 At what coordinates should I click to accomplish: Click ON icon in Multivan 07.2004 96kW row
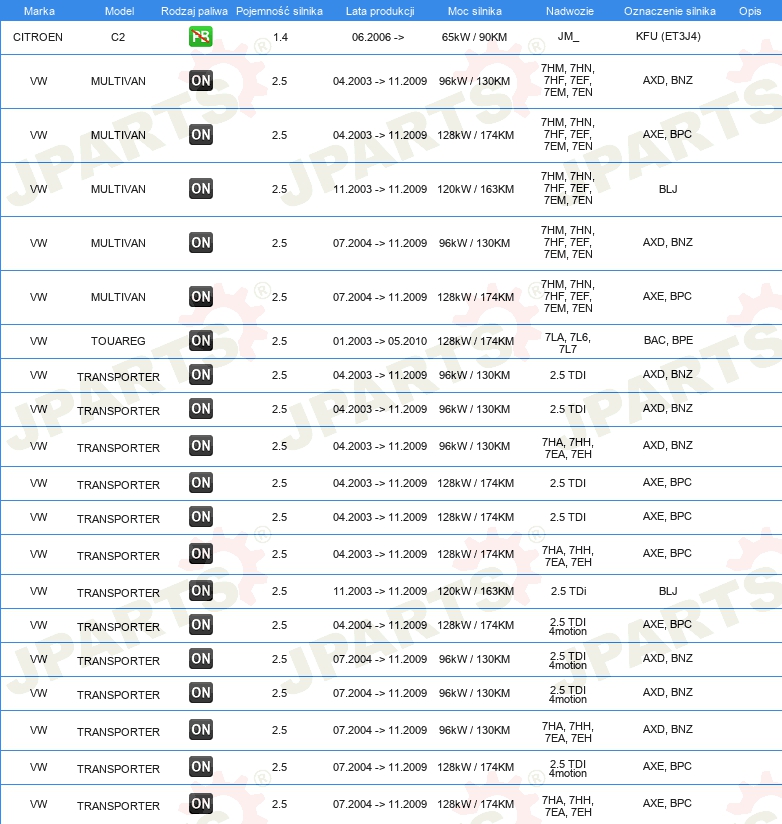click(x=201, y=243)
